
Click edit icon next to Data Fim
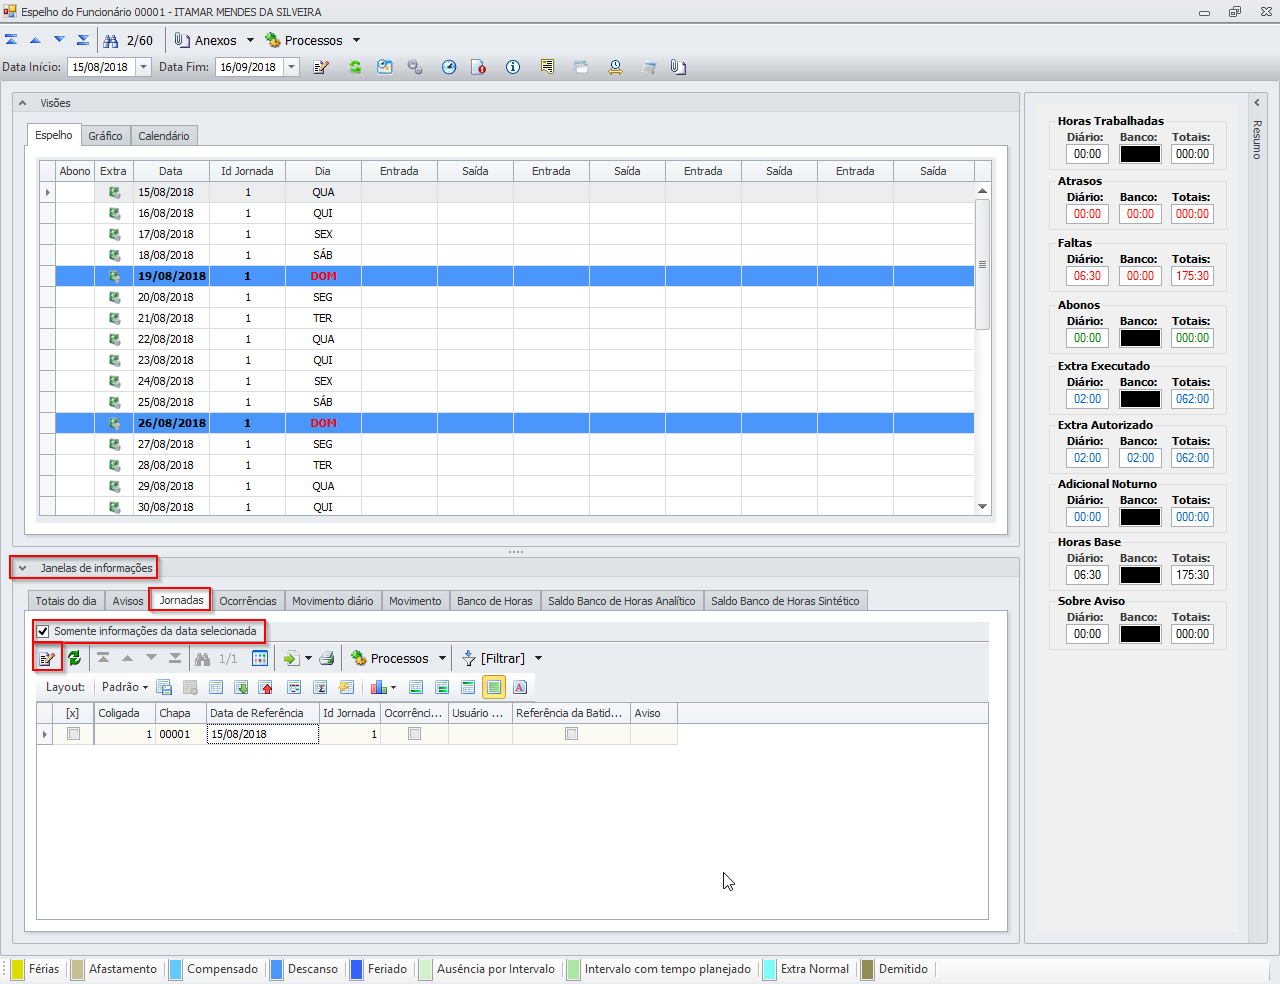point(321,67)
